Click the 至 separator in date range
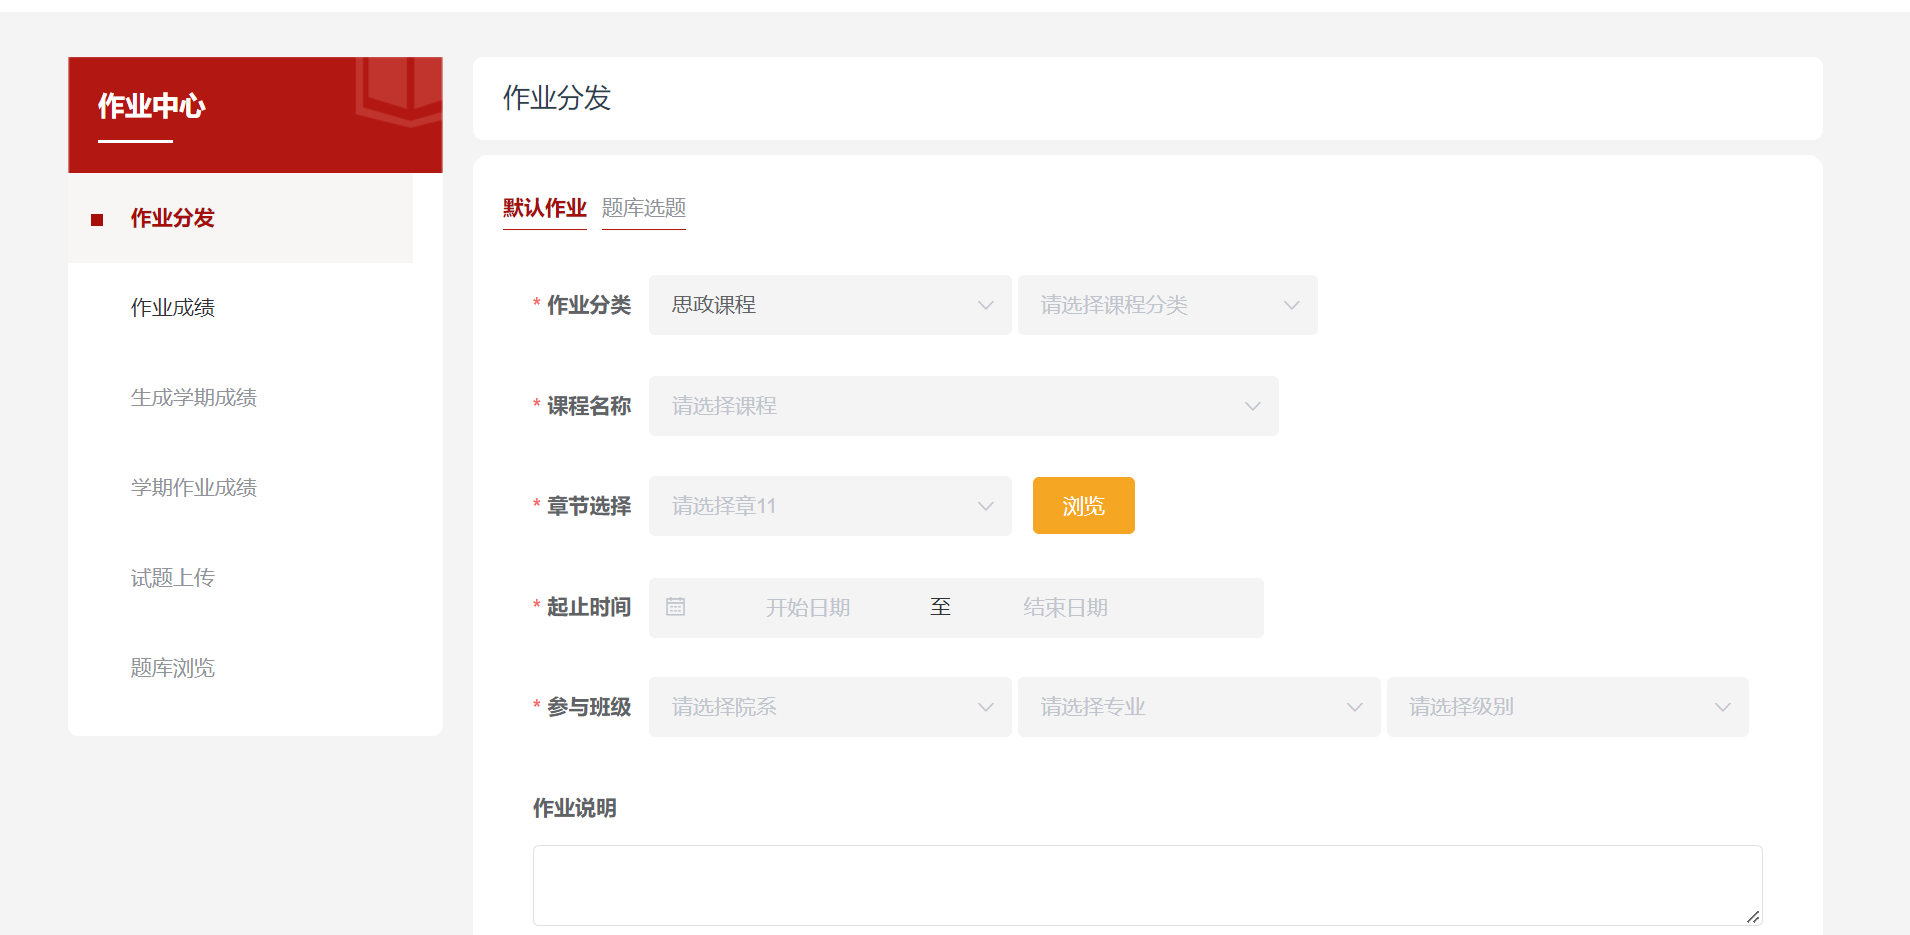The image size is (1910, 935). [x=940, y=607]
